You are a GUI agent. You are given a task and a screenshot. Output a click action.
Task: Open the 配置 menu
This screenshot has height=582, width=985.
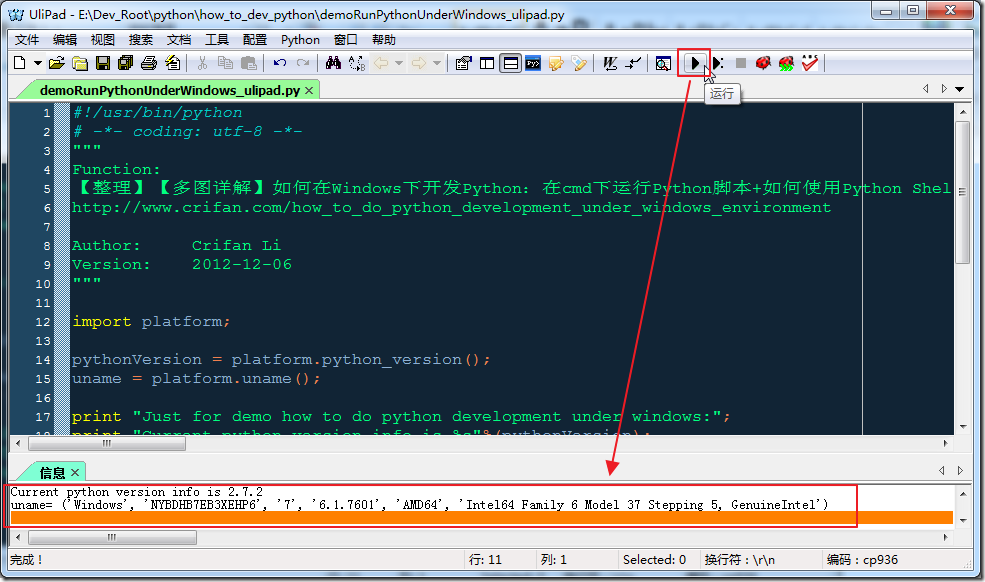pos(255,40)
